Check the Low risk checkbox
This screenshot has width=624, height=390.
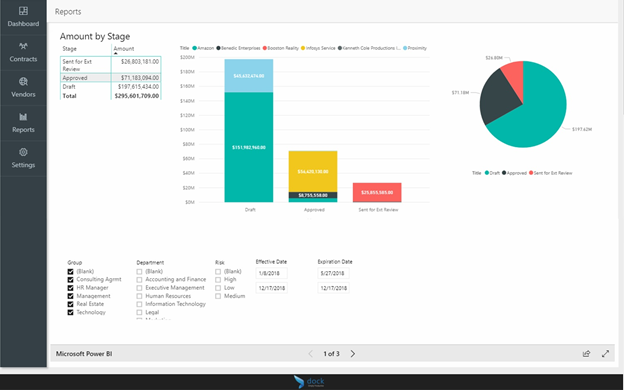(x=218, y=288)
